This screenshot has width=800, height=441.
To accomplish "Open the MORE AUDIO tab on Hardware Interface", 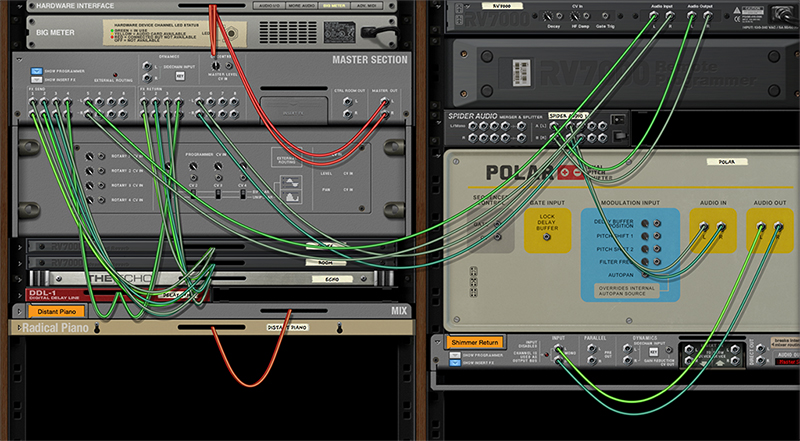I will coord(300,6).
